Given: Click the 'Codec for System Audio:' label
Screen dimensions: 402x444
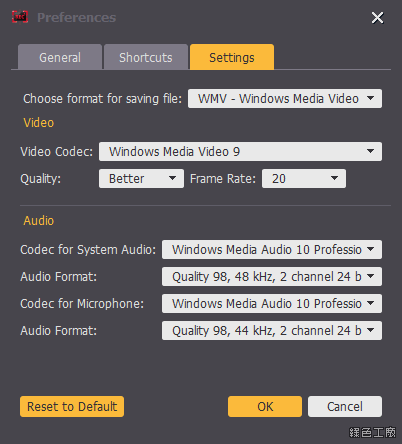Looking at the screenshot, I should (x=88, y=250).
